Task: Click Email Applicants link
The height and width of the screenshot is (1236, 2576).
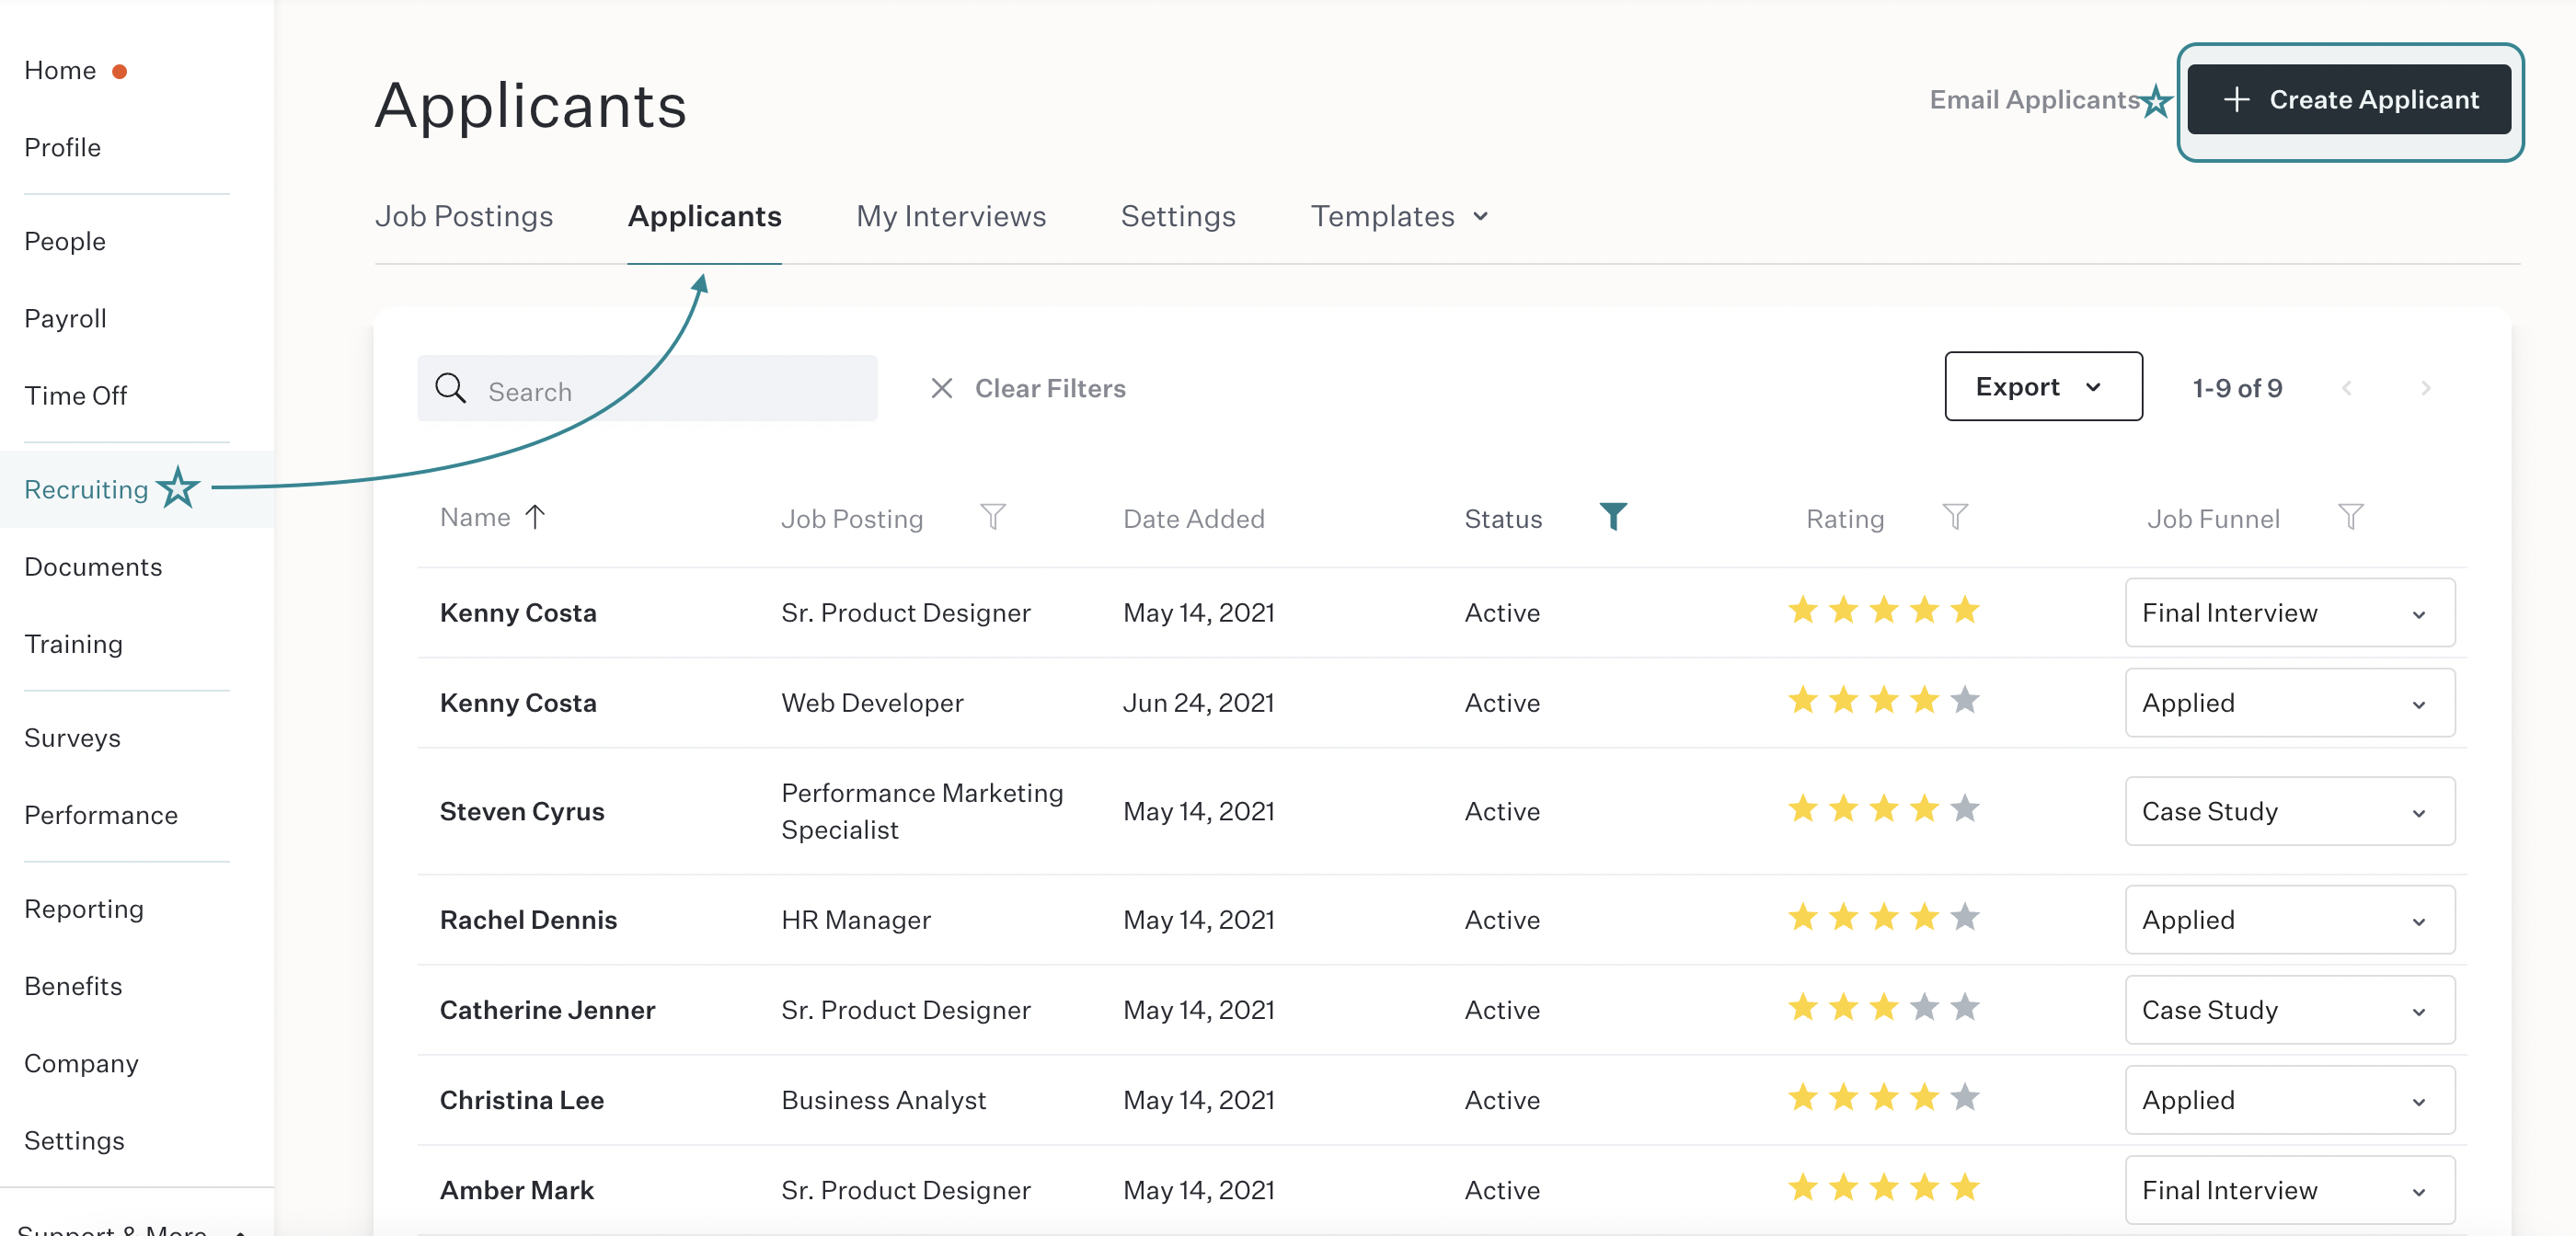Action: tap(2034, 99)
